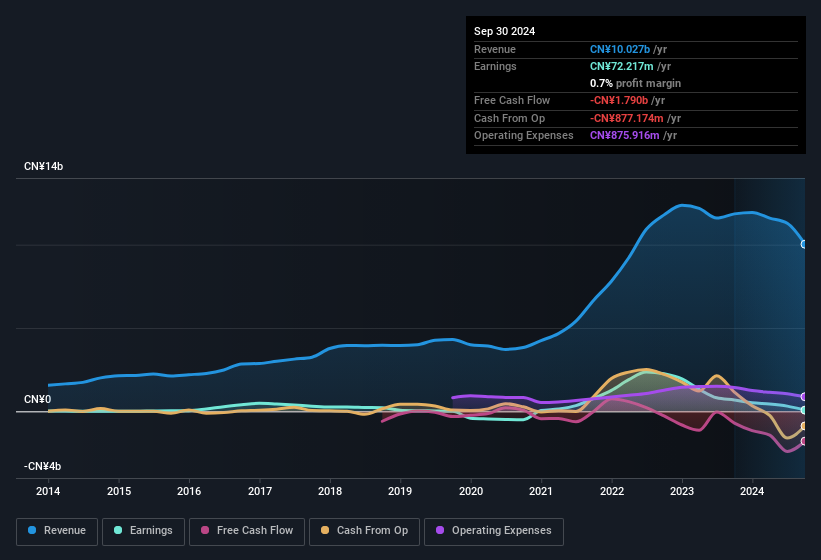This screenshot has width=821, height=560.
Task: Click the 2021 x-axis label
Action: (541, 491)
